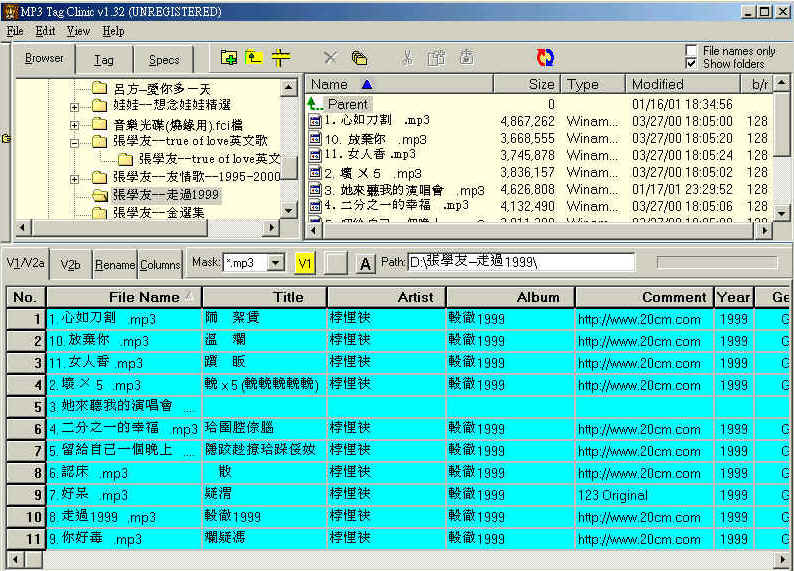Click the Columns button

coord(160,265)
